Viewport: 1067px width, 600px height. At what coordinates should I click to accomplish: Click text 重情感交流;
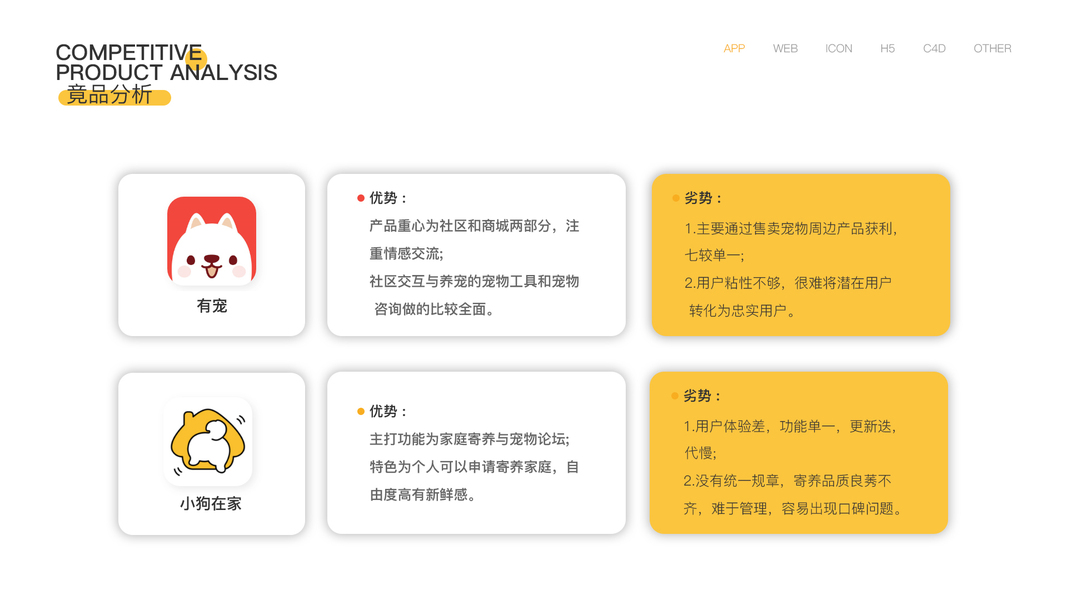(406, 254)
